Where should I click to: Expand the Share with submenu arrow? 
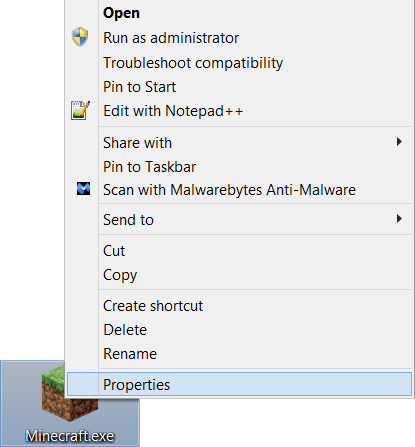tap(399, 142)
